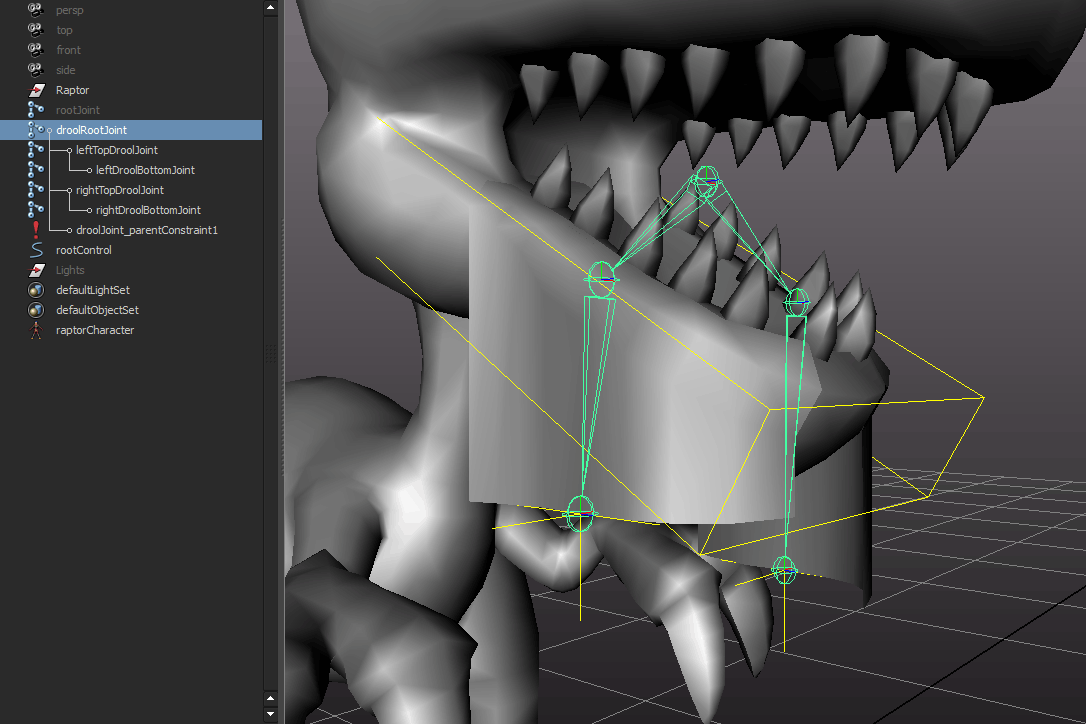Click the joint icon beside rootJoint

(x=36, y=110)
